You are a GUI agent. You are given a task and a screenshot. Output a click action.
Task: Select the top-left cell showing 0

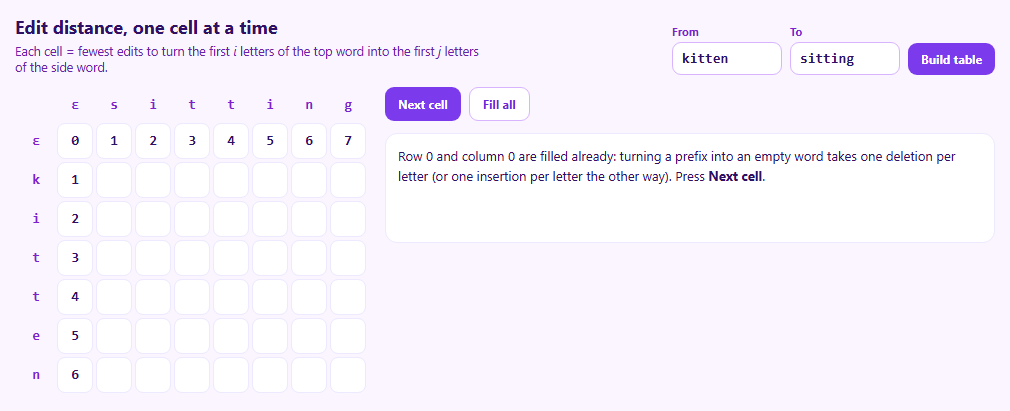pos(75,141)
